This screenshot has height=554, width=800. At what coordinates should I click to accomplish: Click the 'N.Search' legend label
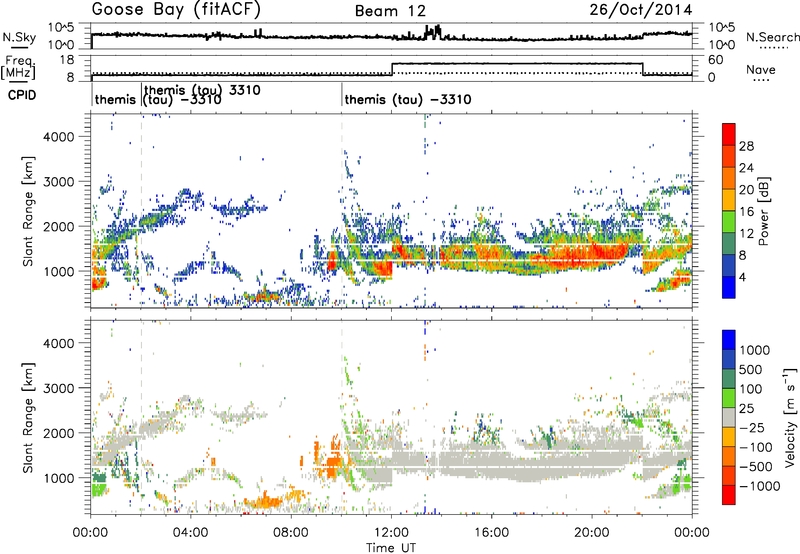(x=772, y=37)
